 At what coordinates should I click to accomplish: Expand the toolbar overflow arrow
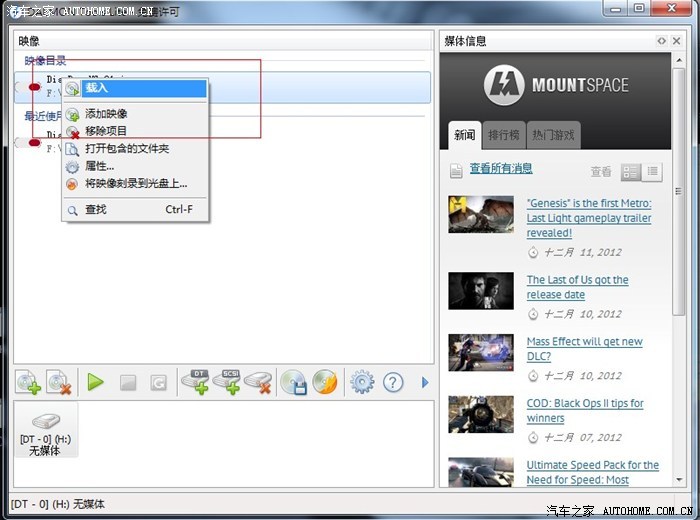[x=425, y=382]
